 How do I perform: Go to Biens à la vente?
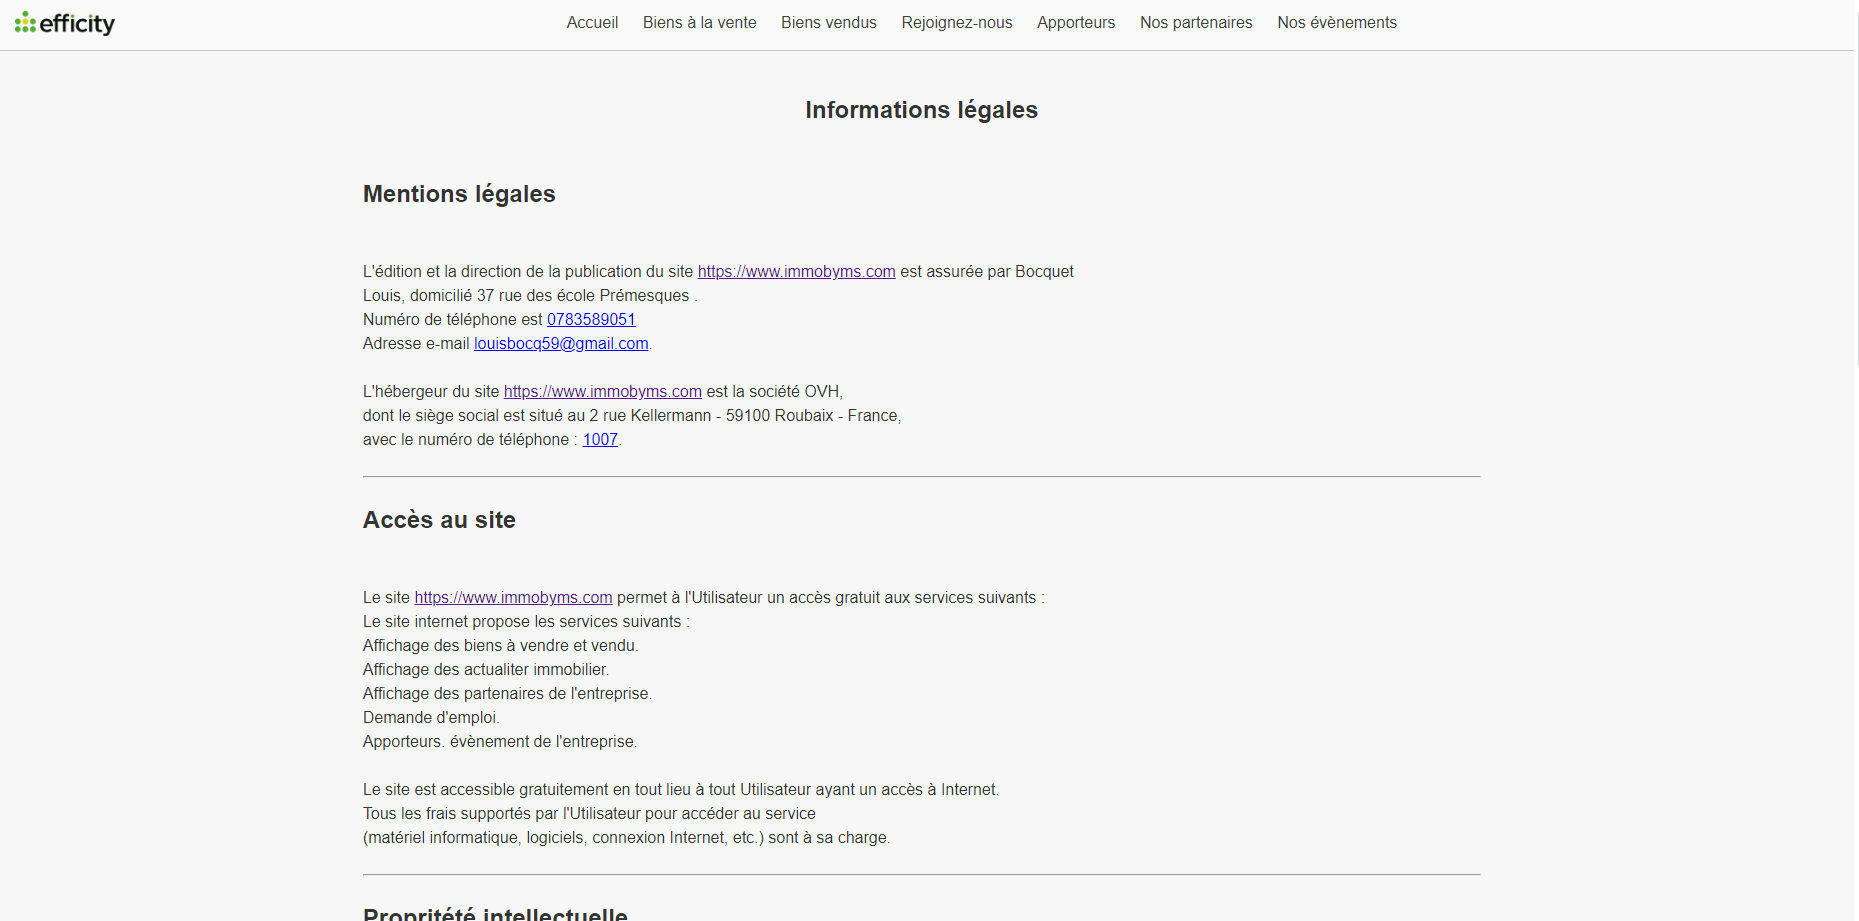tap(699, 23)
